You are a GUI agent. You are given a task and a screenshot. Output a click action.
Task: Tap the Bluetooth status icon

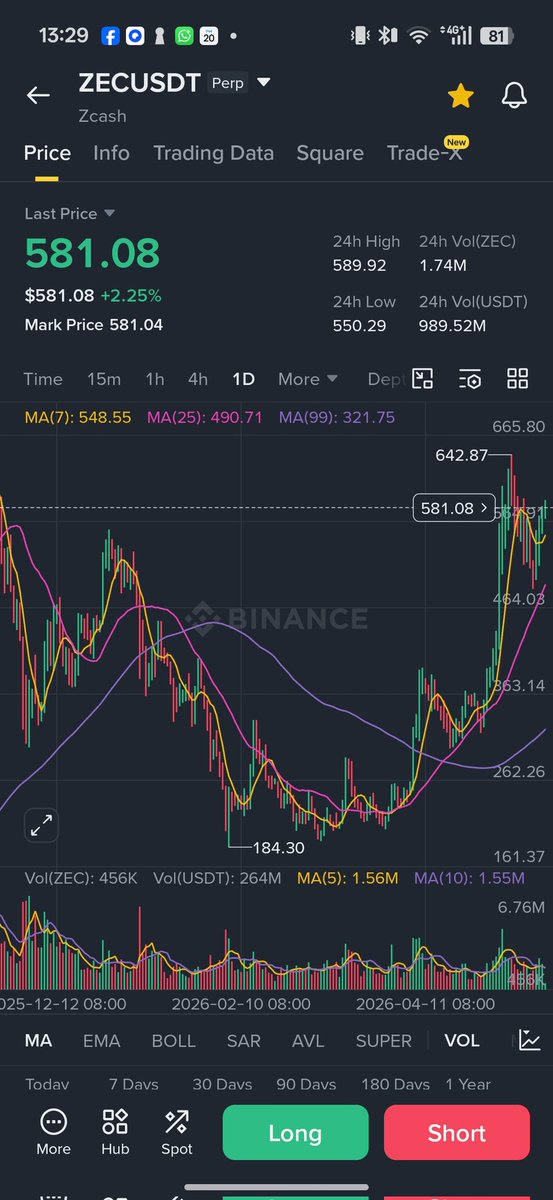(387, 35)
